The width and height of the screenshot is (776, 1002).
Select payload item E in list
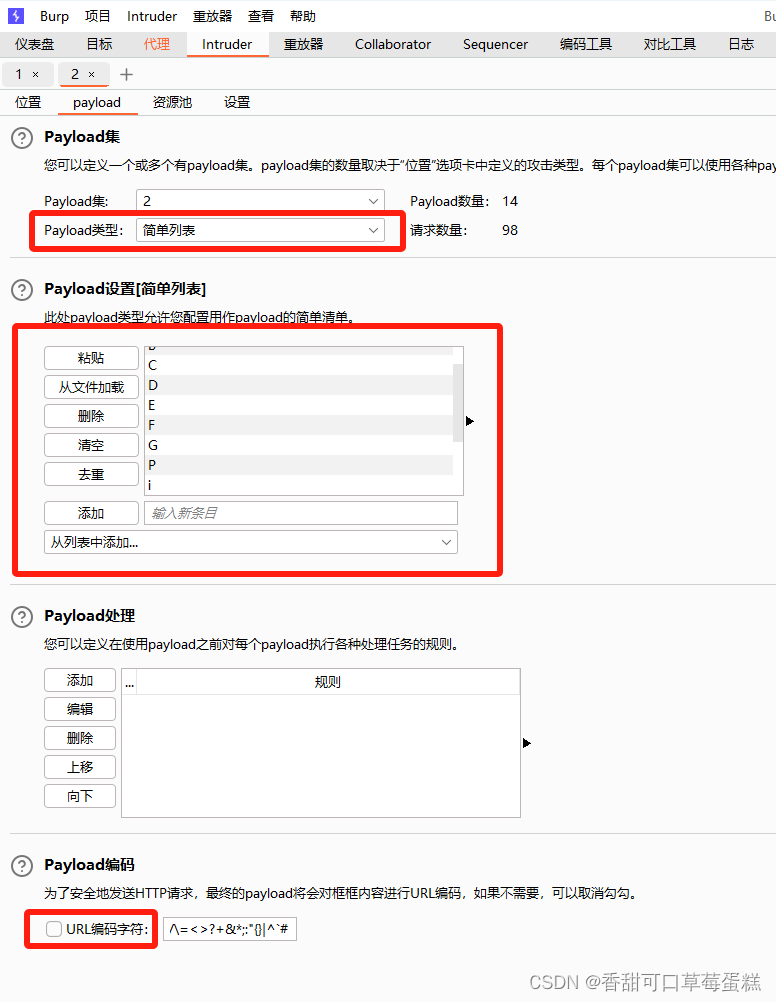tap(299, 405)
